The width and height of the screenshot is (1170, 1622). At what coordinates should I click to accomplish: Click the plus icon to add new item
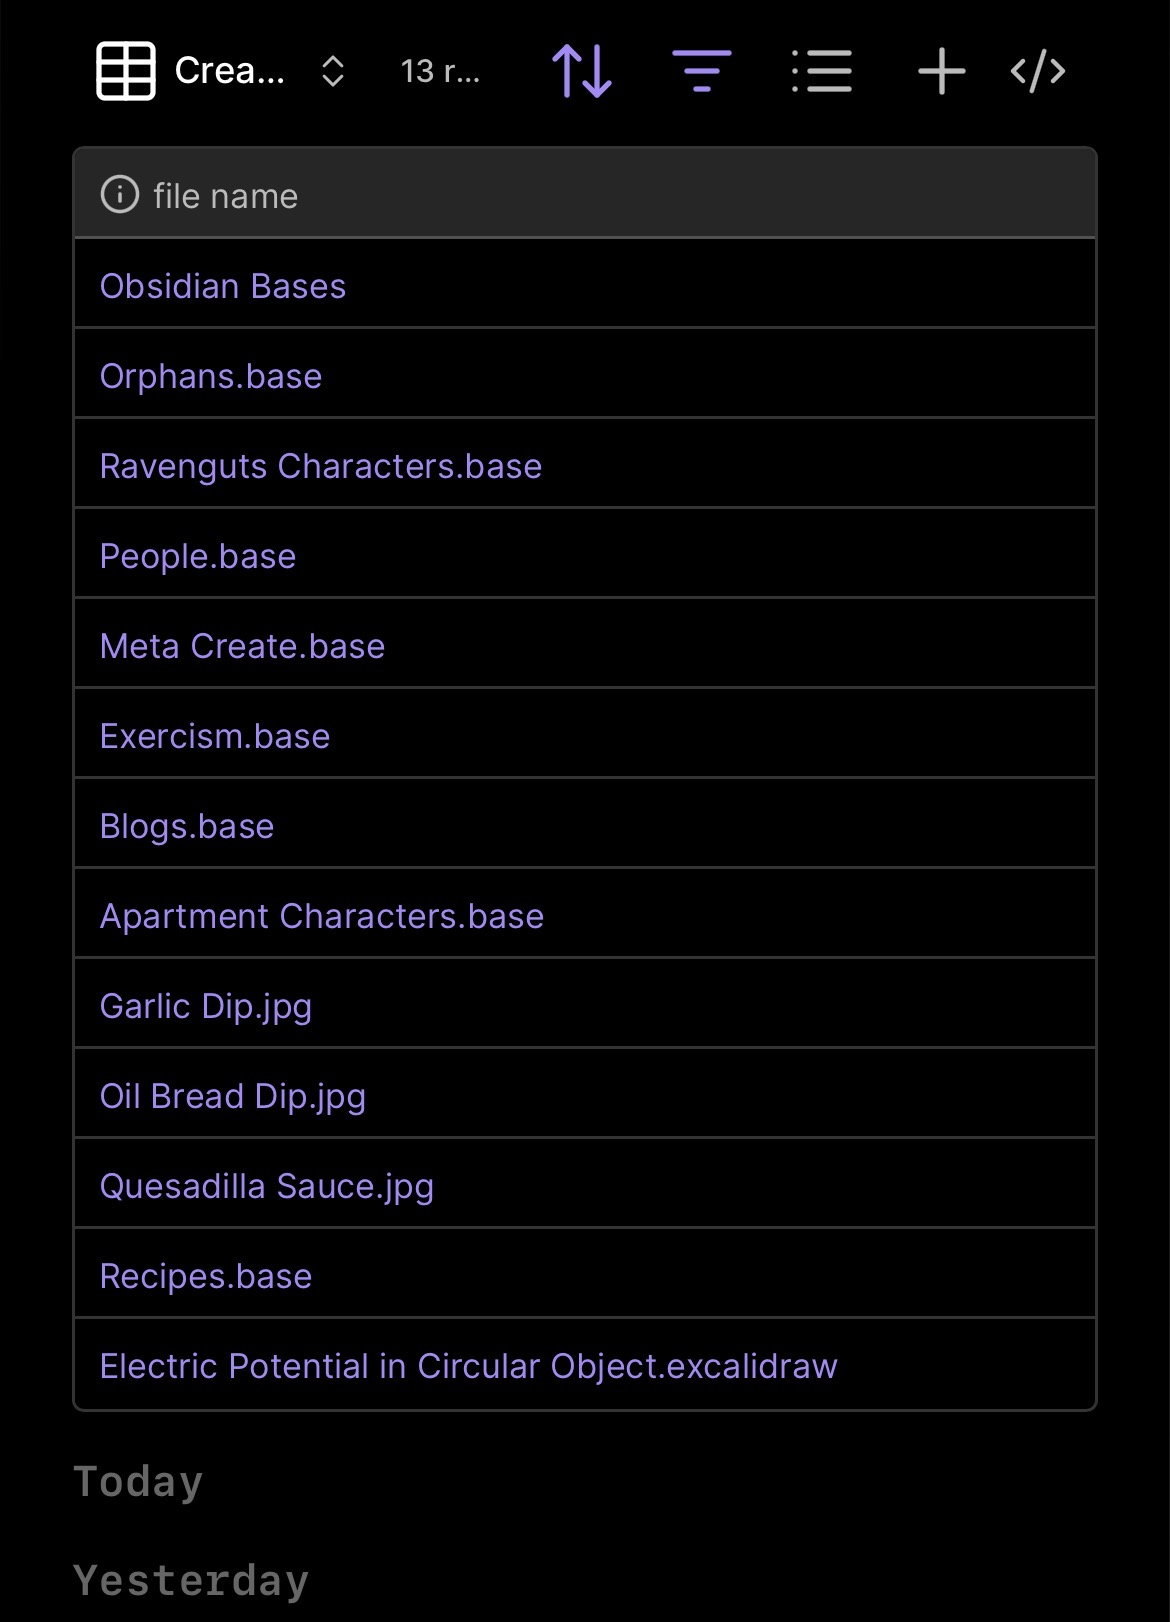941,71
